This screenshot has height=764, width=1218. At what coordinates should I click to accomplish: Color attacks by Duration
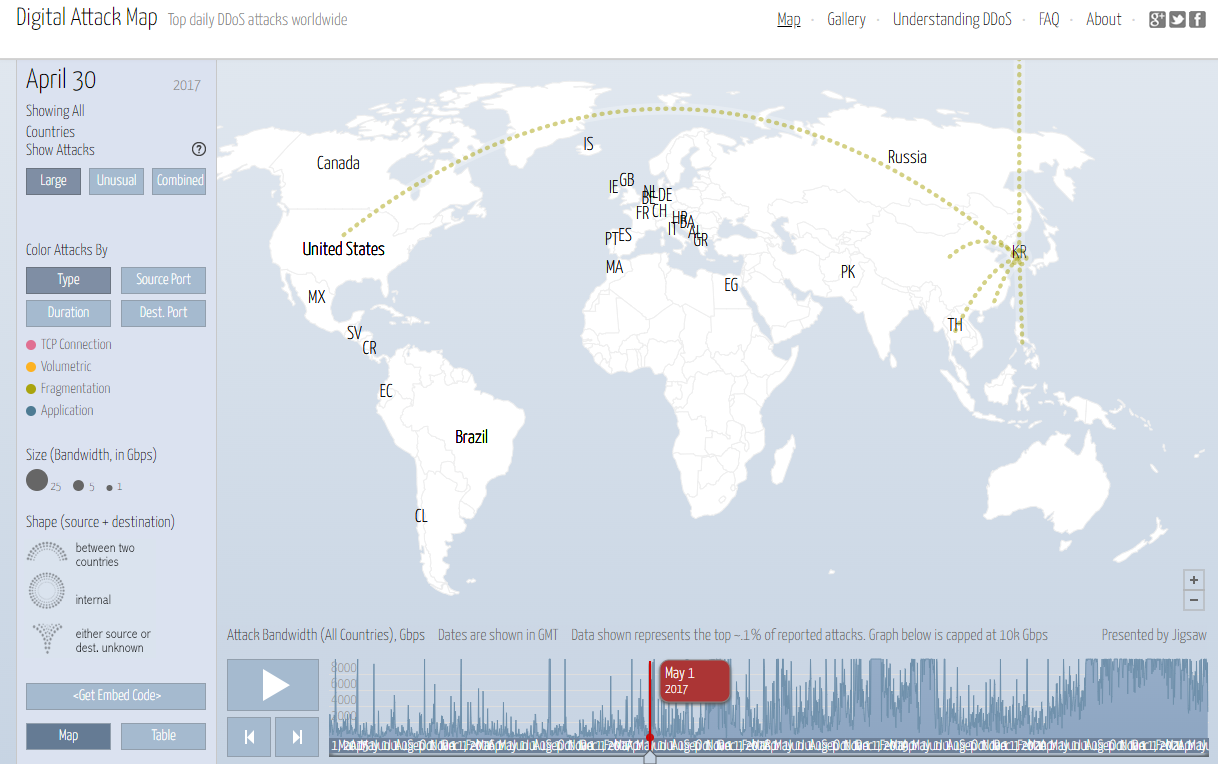(68, 313)
